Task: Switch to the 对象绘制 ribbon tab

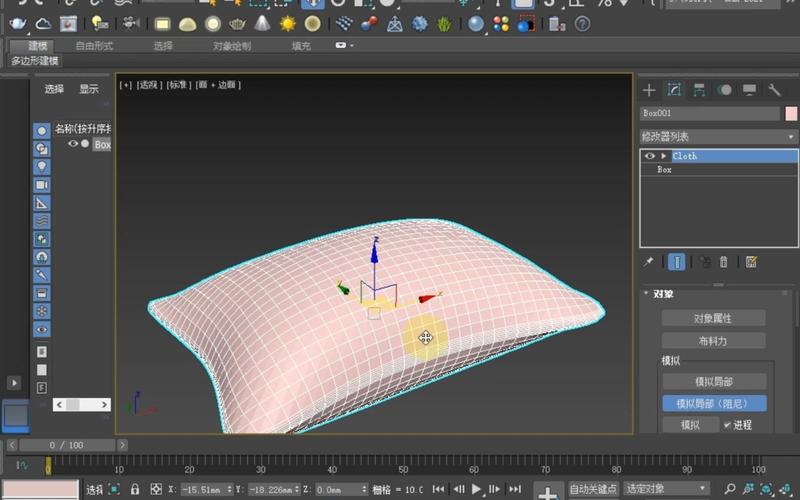Action: click(232, 46)
